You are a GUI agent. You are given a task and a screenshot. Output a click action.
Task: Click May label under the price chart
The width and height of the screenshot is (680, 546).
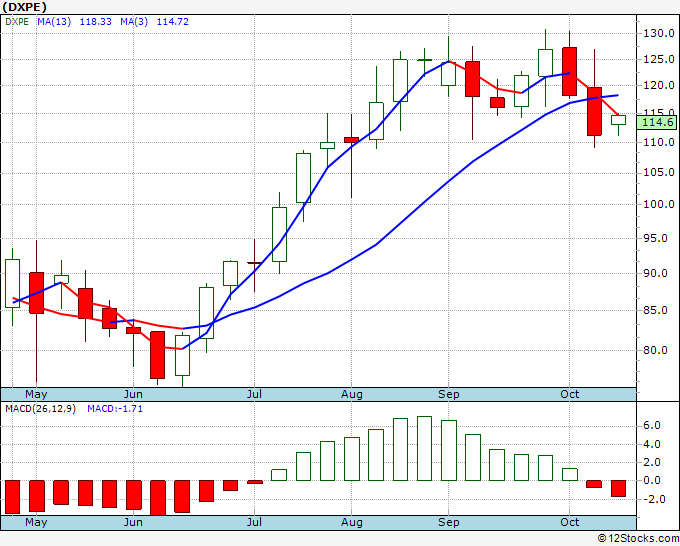click(36, 394)
